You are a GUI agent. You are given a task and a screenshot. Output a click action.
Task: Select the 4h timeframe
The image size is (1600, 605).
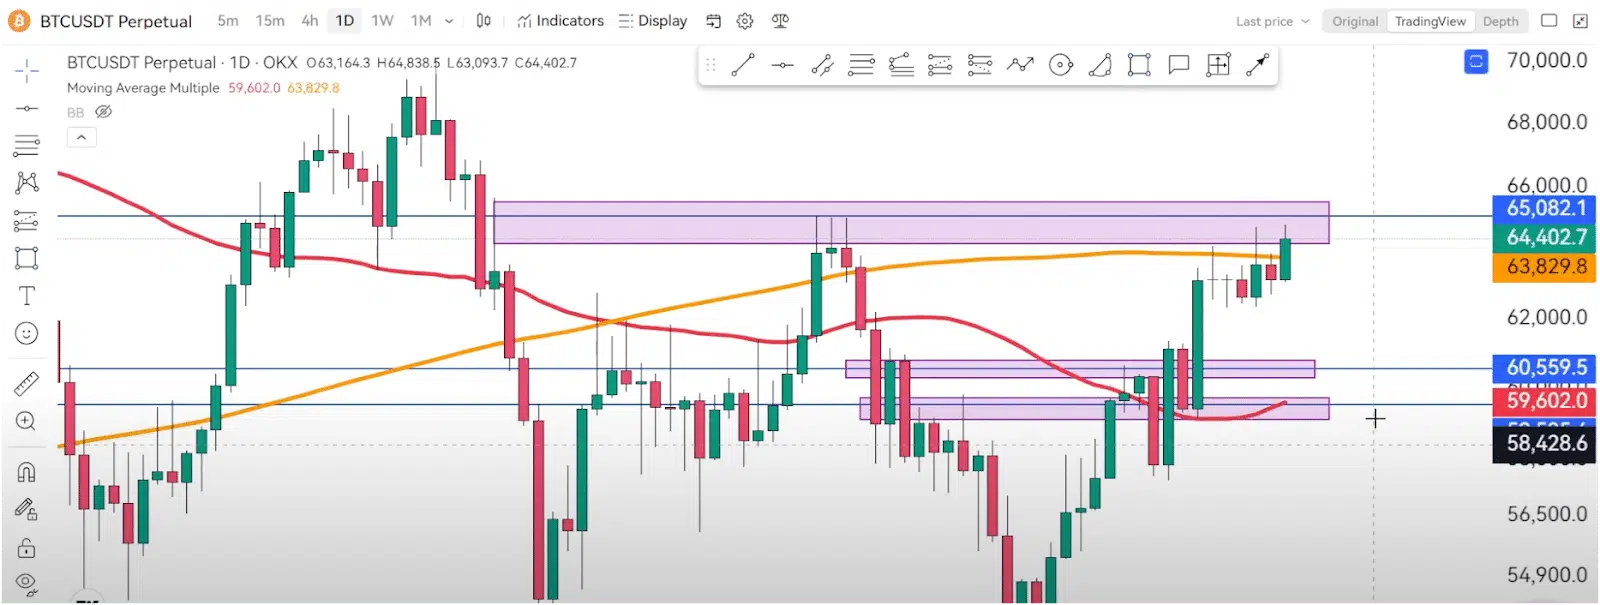pyautogui.click(x=310, y=21)
